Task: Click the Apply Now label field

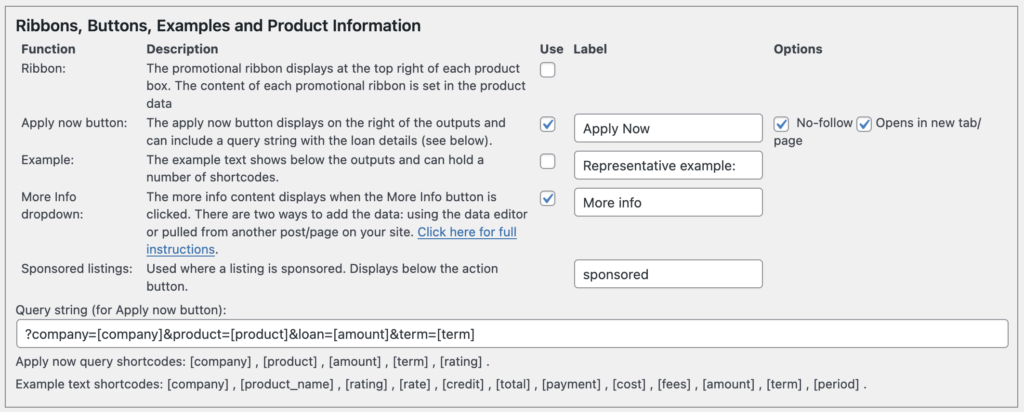Action: 668,129
